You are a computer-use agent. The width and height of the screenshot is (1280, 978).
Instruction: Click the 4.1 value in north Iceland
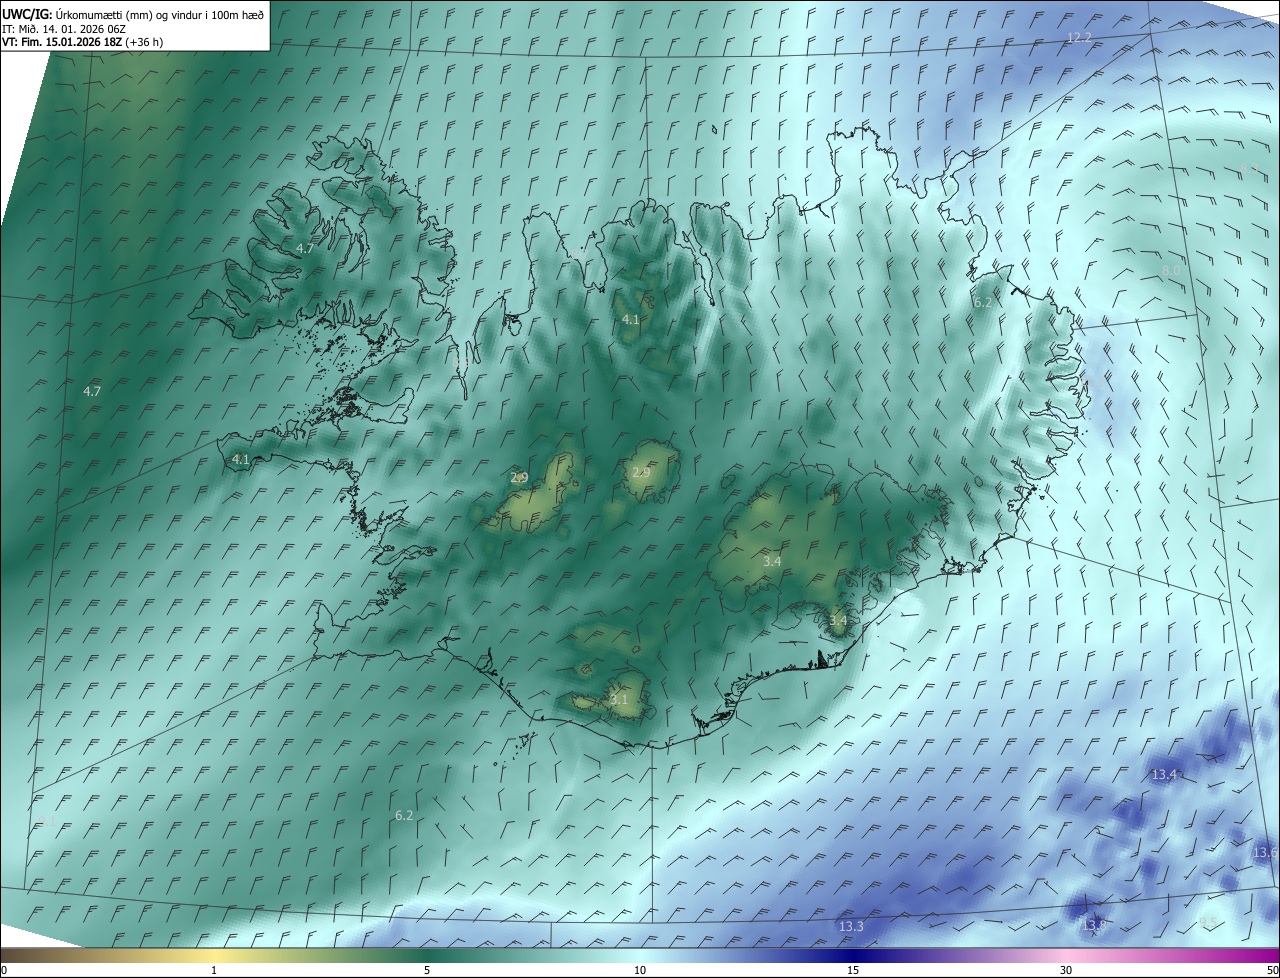(x=630, y=320)
